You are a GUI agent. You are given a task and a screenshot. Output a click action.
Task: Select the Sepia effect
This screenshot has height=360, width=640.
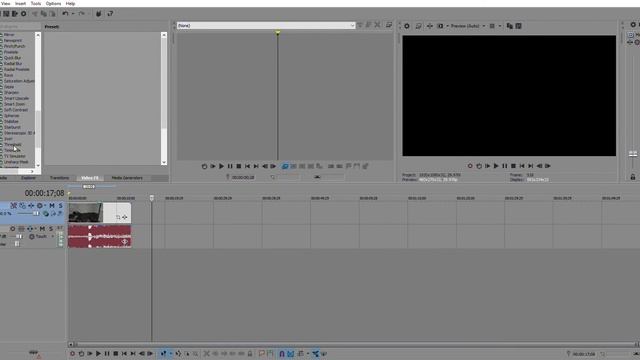click(x=9, y=87)
